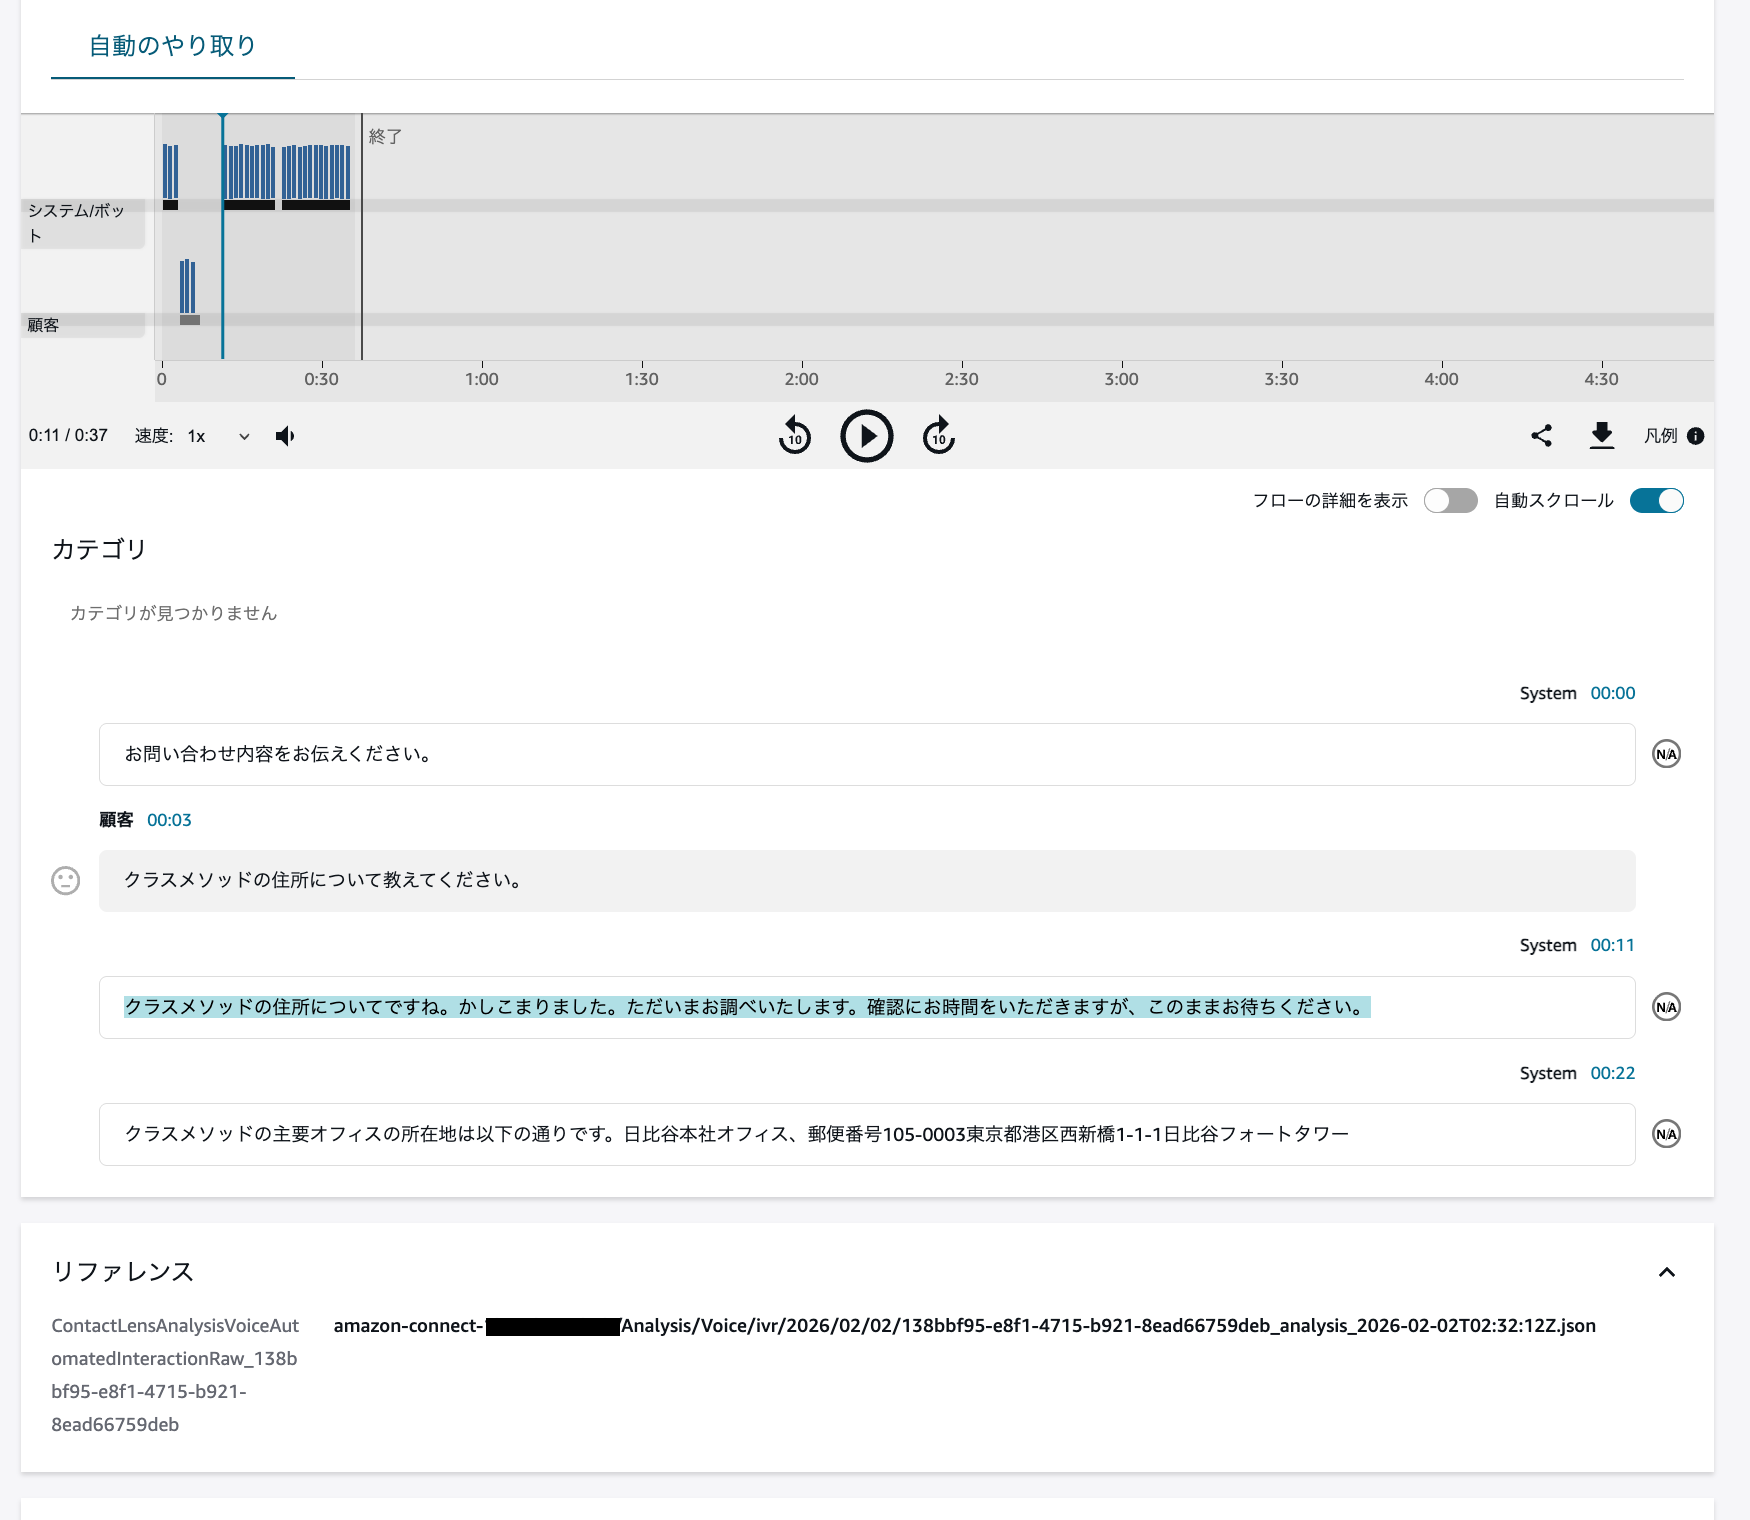Rewind playback 10 seconds
This screenshot has width=1750, height=1520.
pos(794,436)
